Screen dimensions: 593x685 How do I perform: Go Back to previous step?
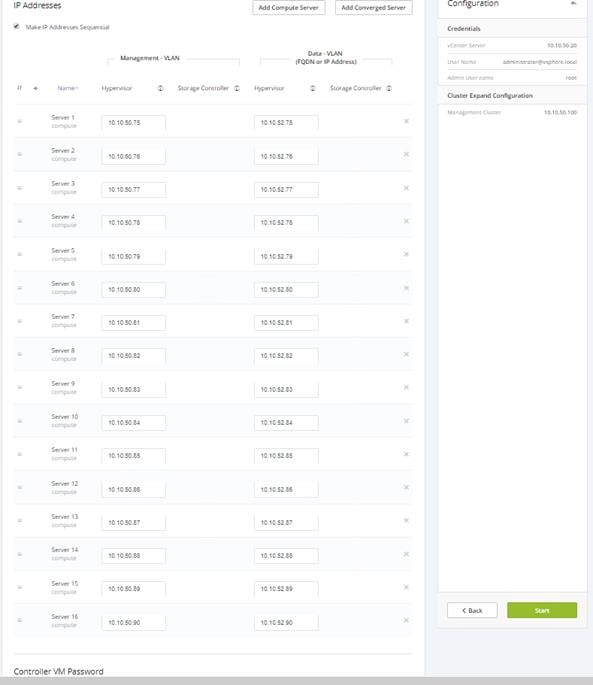coord(472,610)
